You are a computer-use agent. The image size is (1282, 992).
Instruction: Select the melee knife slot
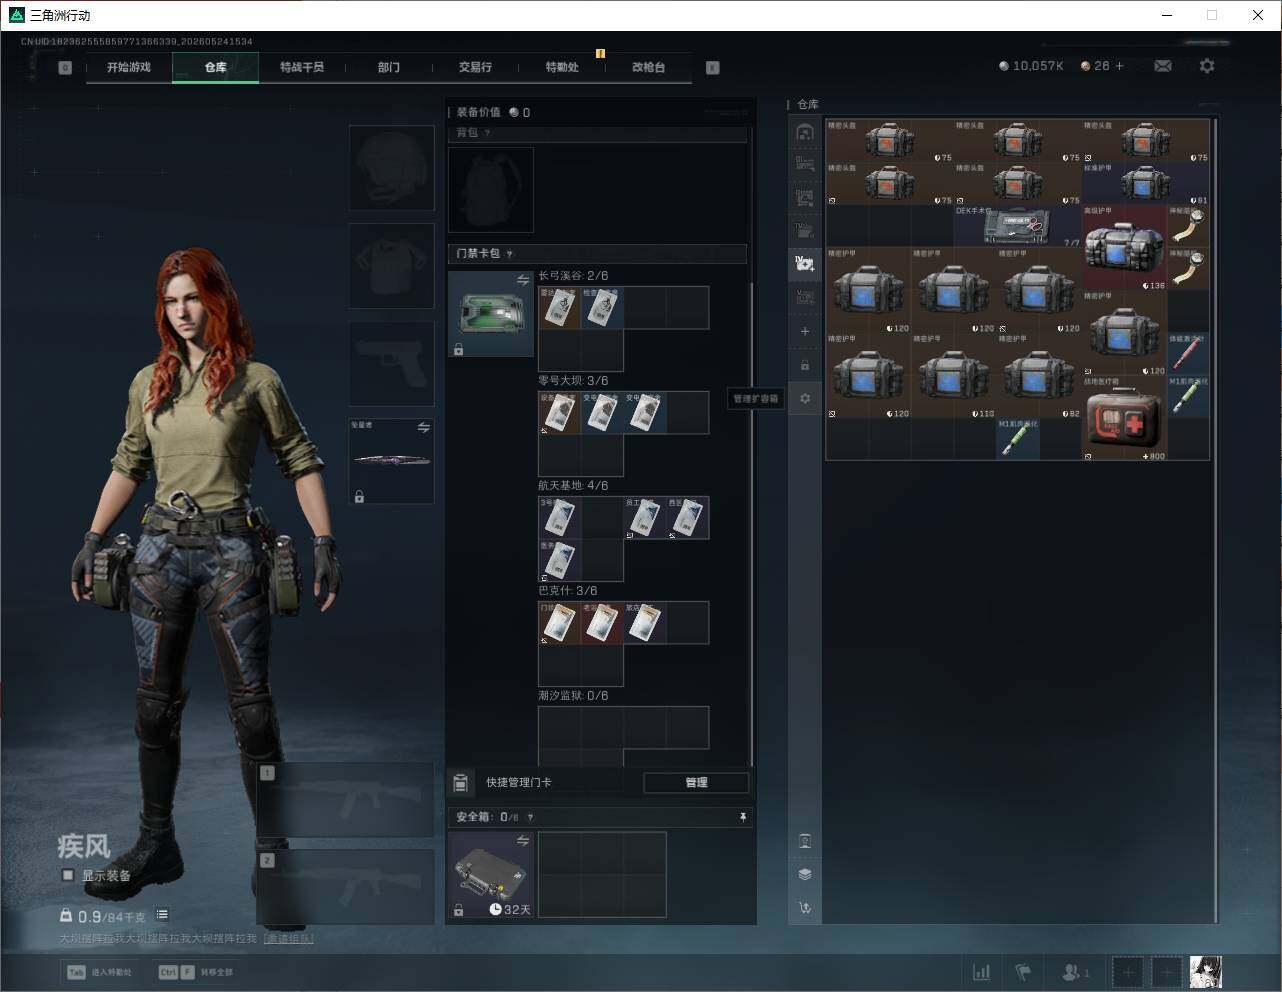coord(391,461)
